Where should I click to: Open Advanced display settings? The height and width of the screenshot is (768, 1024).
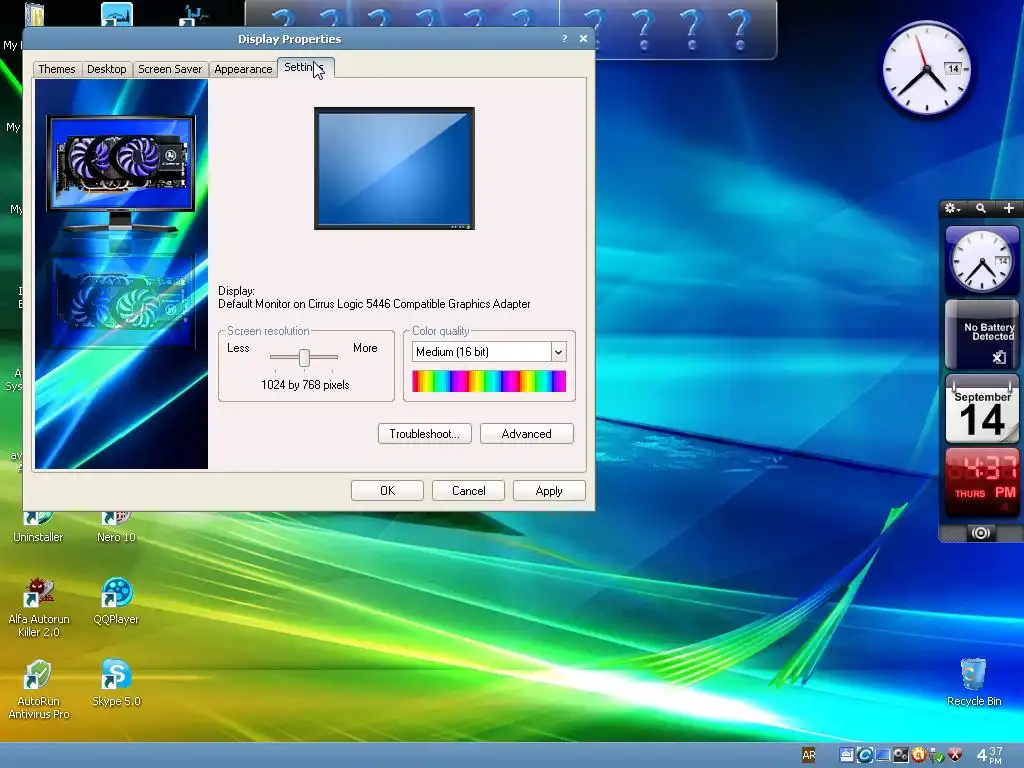[x=526, y=434]
